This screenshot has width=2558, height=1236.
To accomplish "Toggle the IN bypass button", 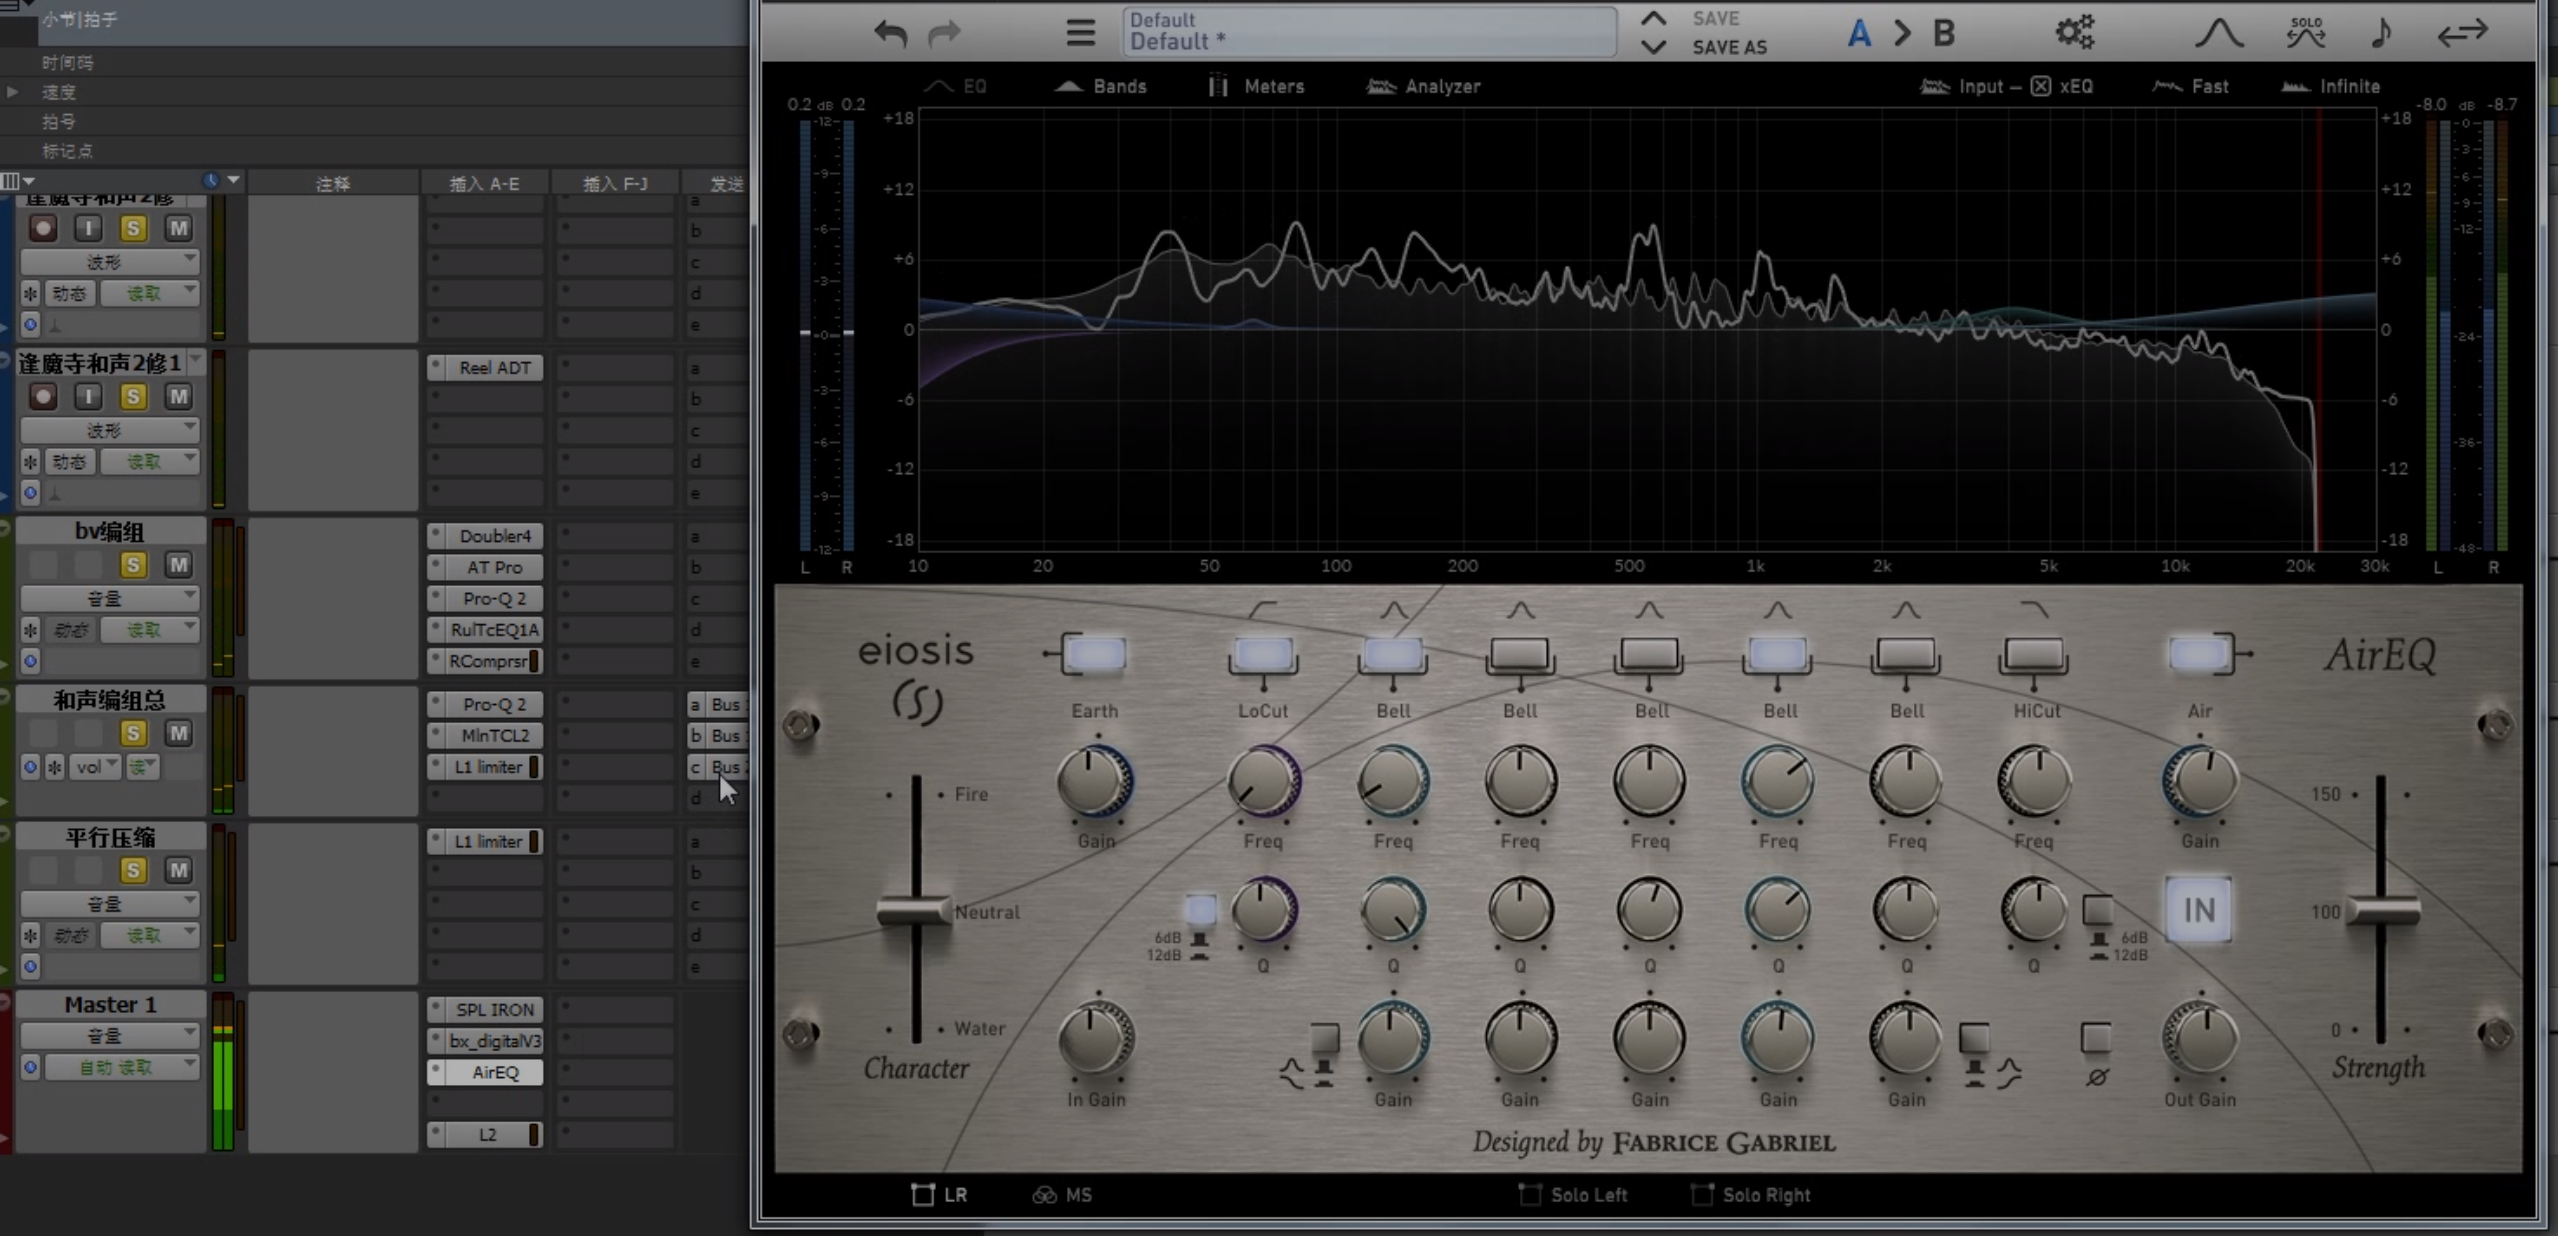I will tap(2198, 909).
